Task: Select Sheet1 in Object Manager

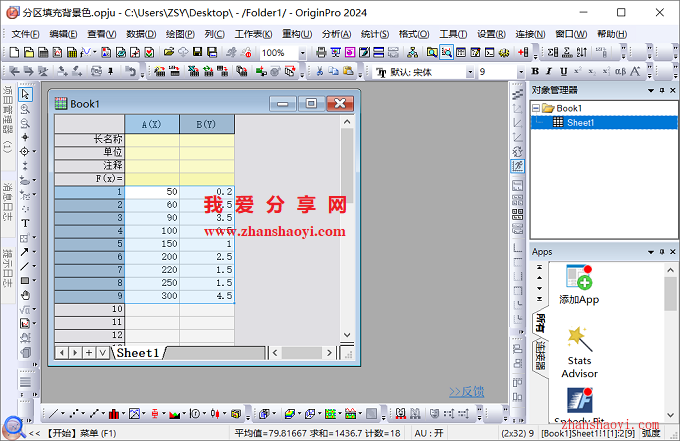Action: pos(580,122)
